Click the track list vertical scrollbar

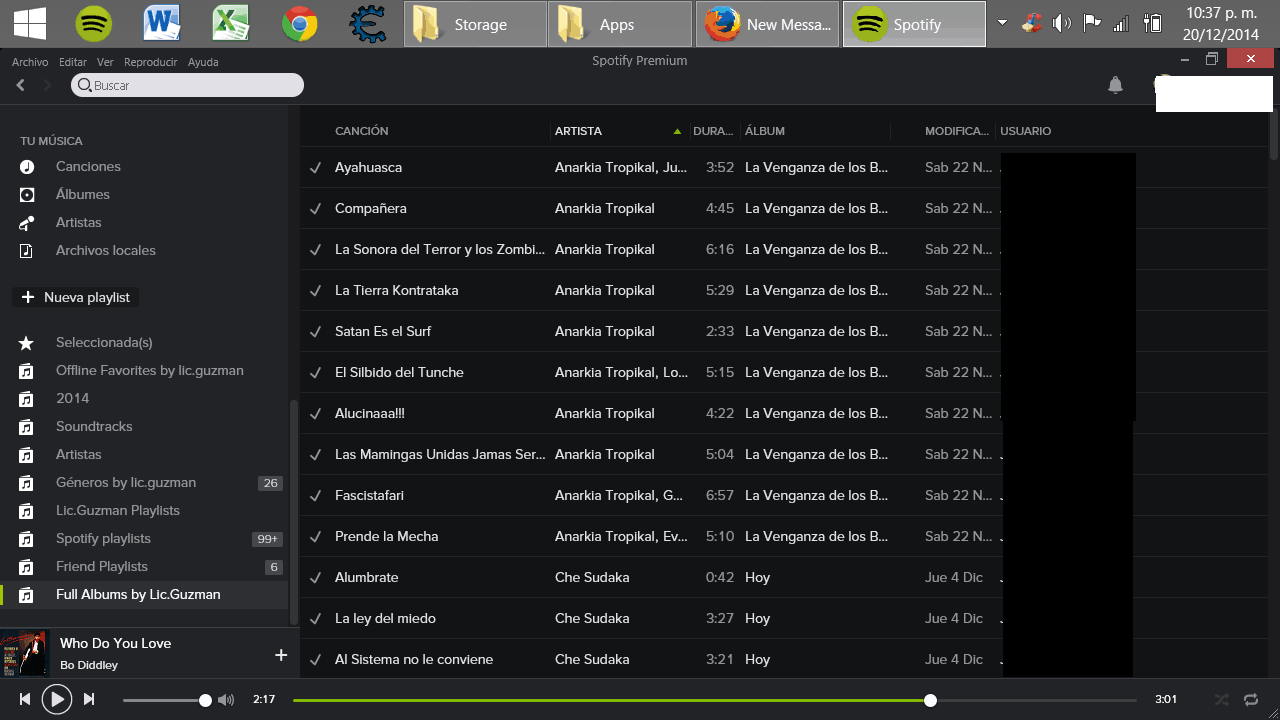point(1274,135)
